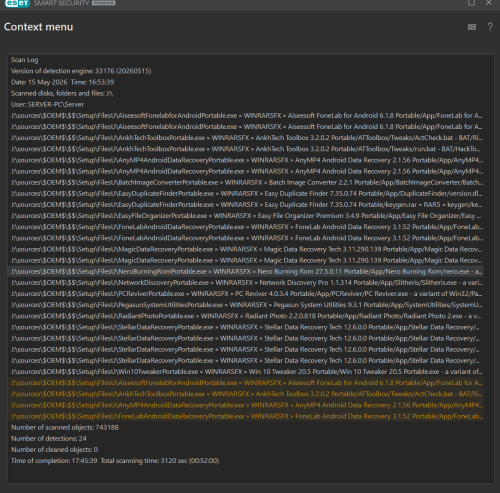Select the NetworkDiscoveryPortable.exe Slitheris entry
Image resolution: width=500 pixels, height=493 pixels.
coord(246,283)
